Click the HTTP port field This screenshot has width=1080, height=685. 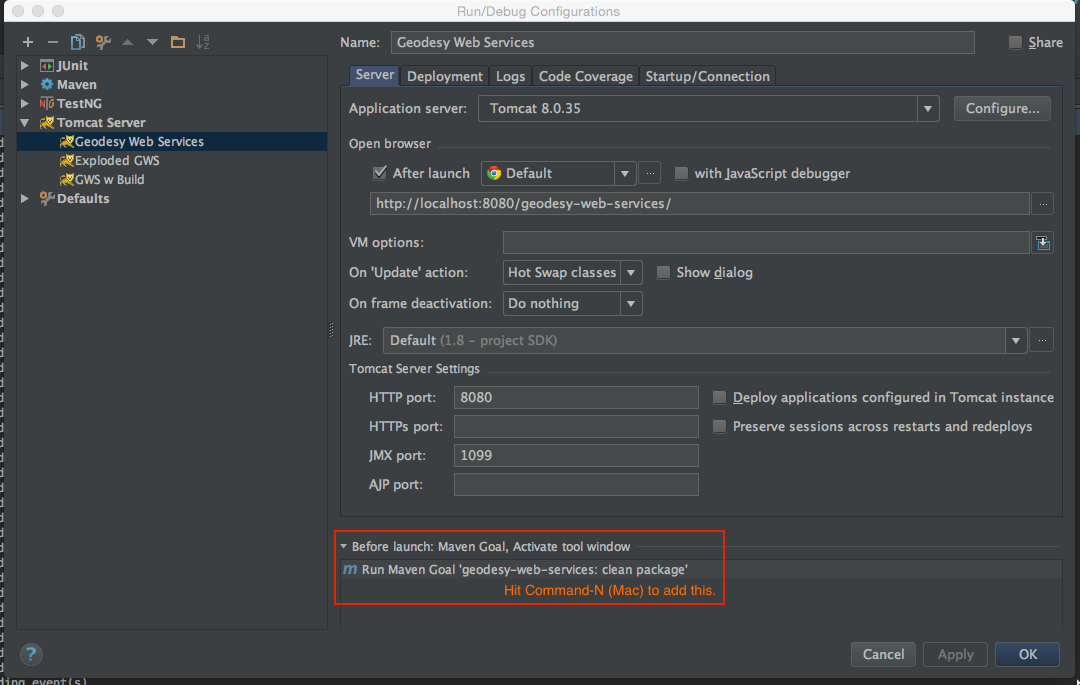(x=576, y=397)
